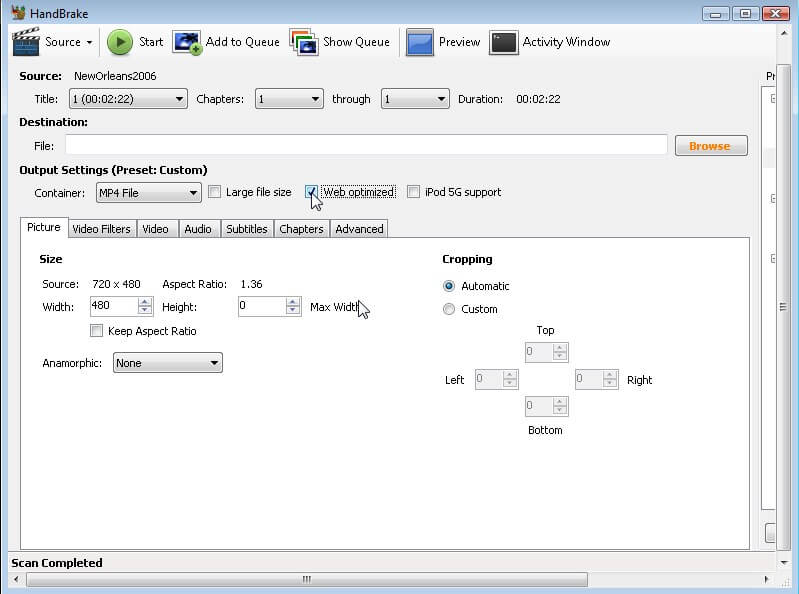Image resolution: width=799 pixels, height=594 pixels.
Task: Open the Title dropdown
Action: tap(127, 99)
